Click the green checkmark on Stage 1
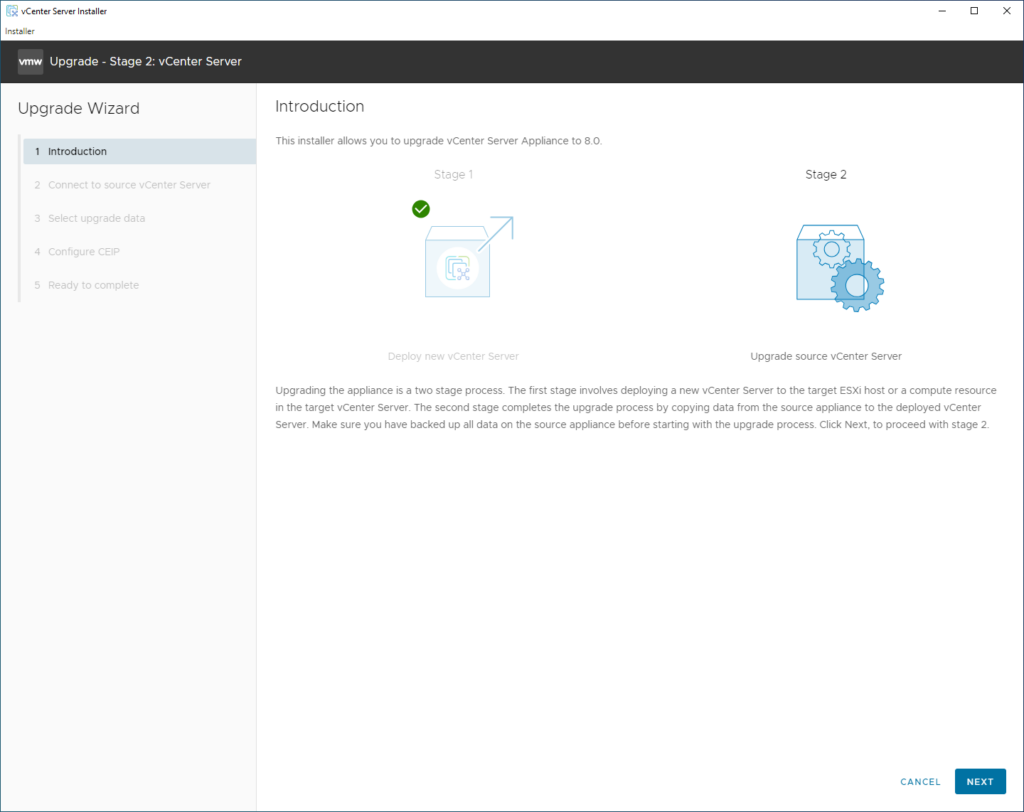1024x812 pixels. tap(421, 209)
